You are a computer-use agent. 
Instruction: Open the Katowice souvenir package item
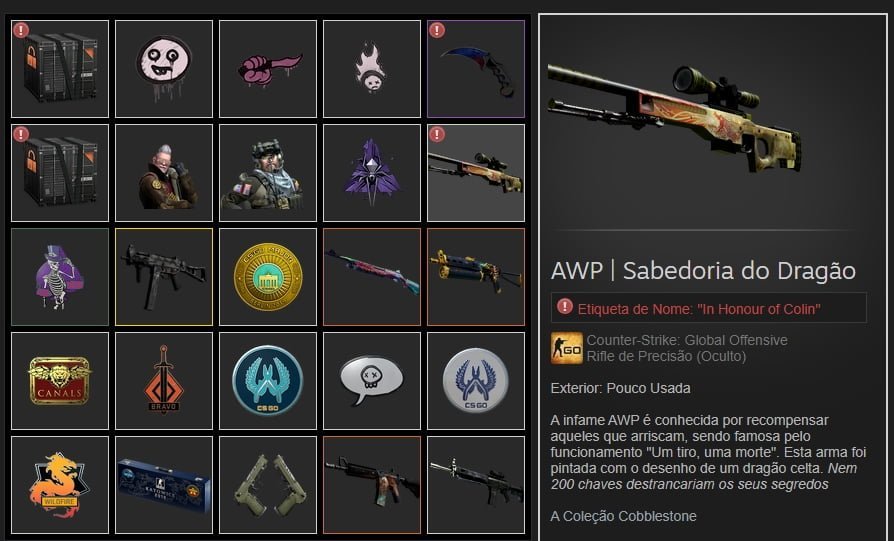[x=164, y=485]
